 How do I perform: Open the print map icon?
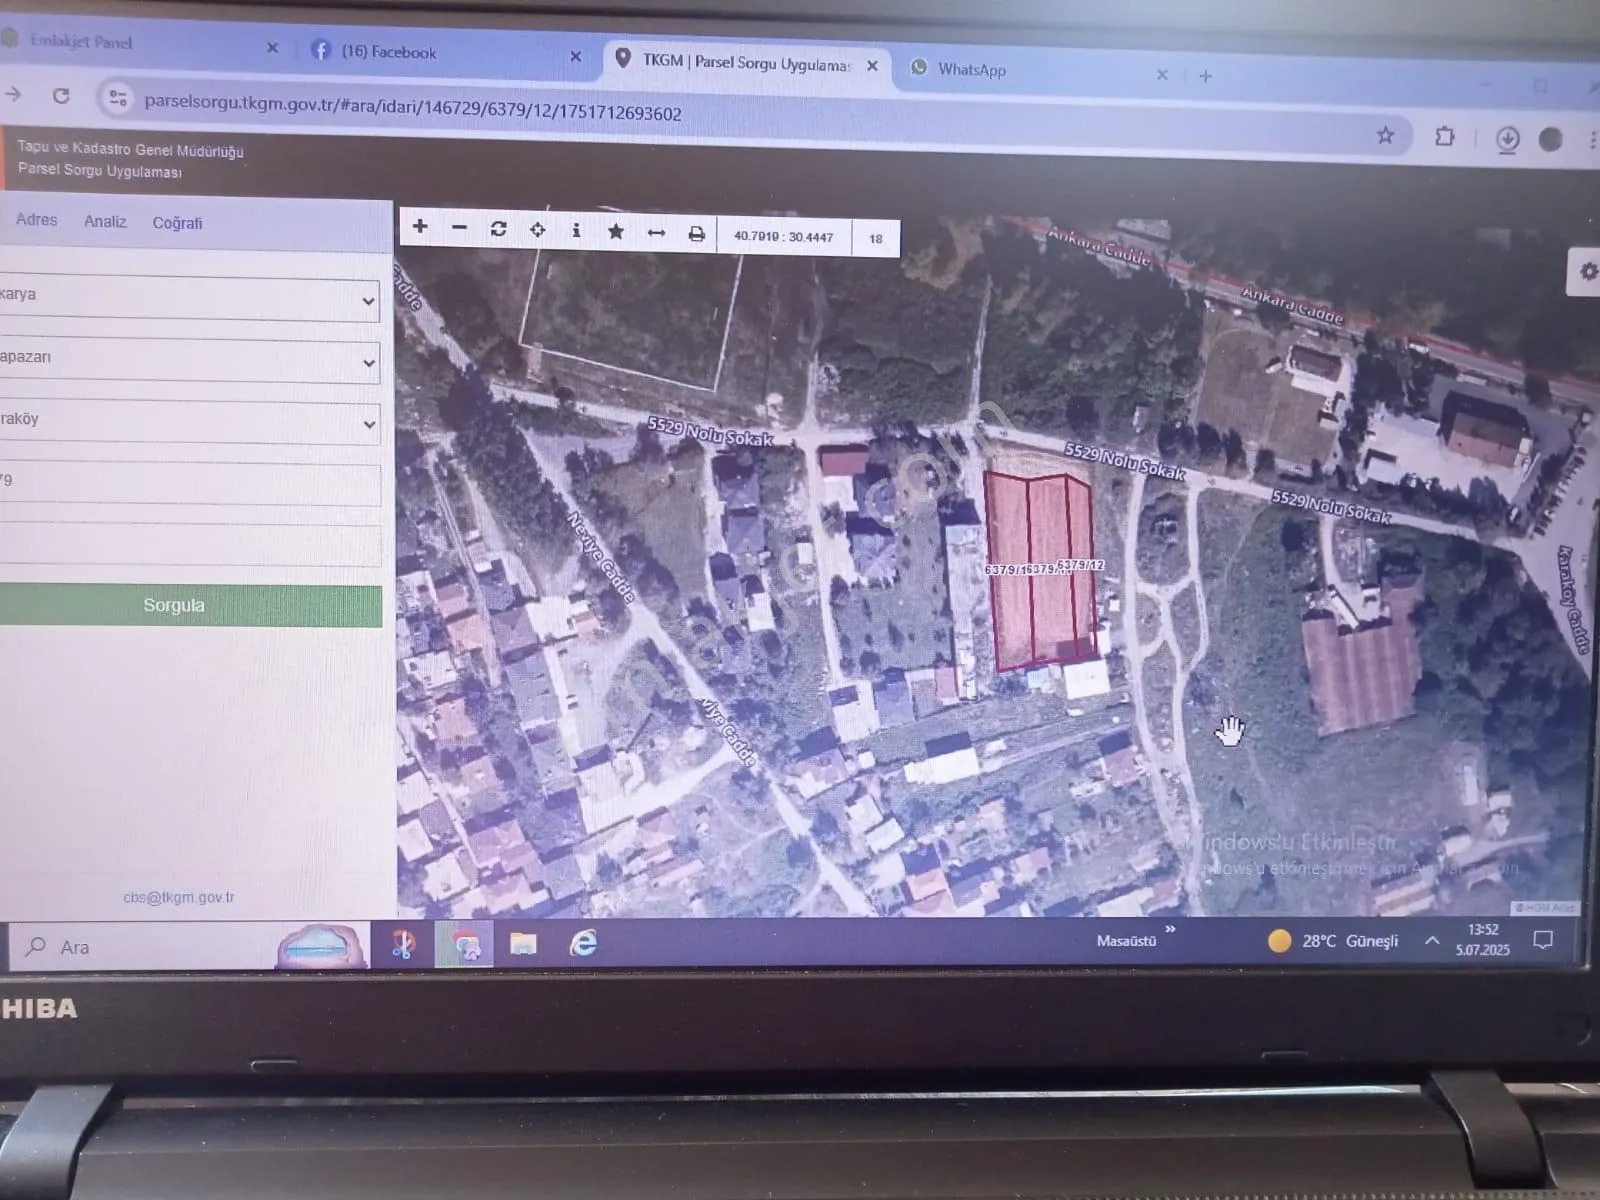point(697,233)
